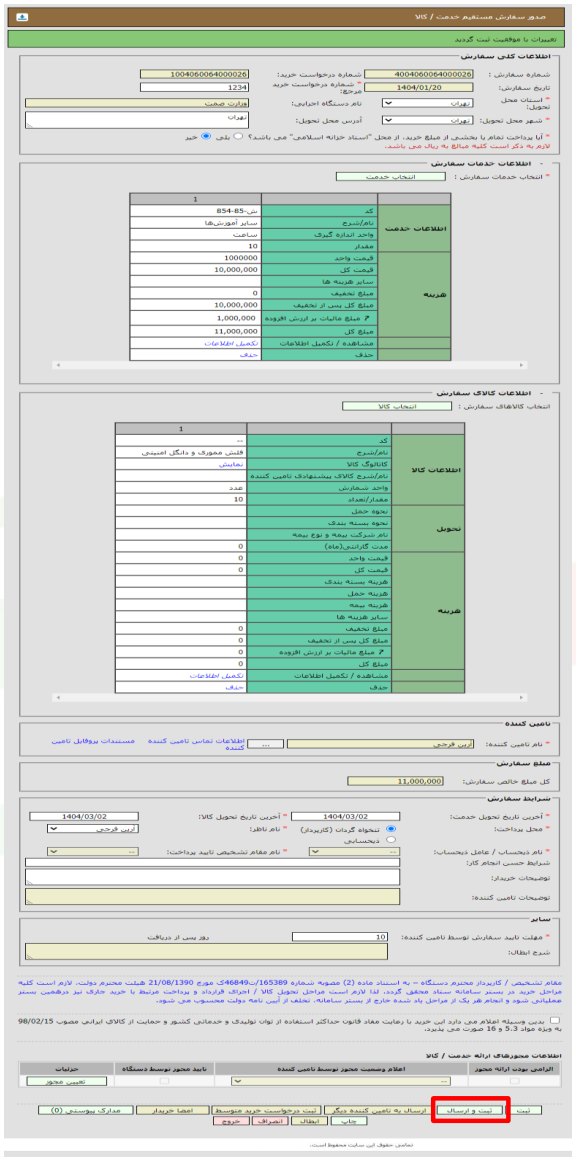This screenshot has height=1161, width=576.
Task: Toggle تایید مجوز توسط دستگاه checkbox
Action: pyautogui.click(x=163, y=1081)
